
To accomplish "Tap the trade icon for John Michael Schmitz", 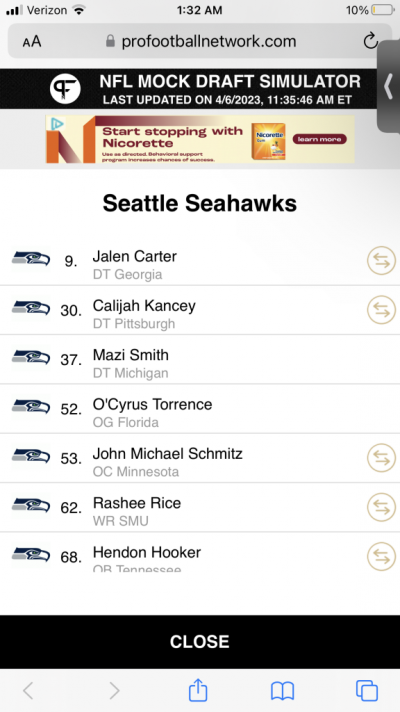I will click(381, 458).
